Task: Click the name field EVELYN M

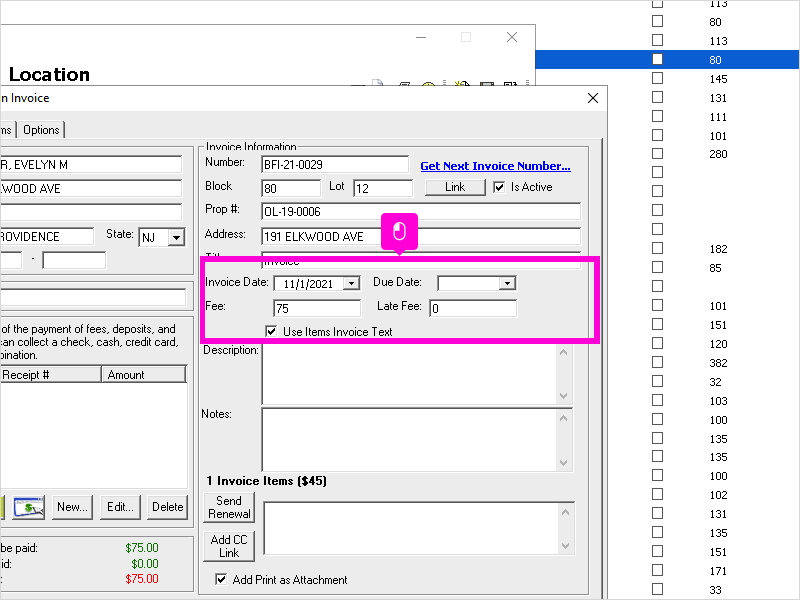Action: pyautogui.click(x=91, y=165)
